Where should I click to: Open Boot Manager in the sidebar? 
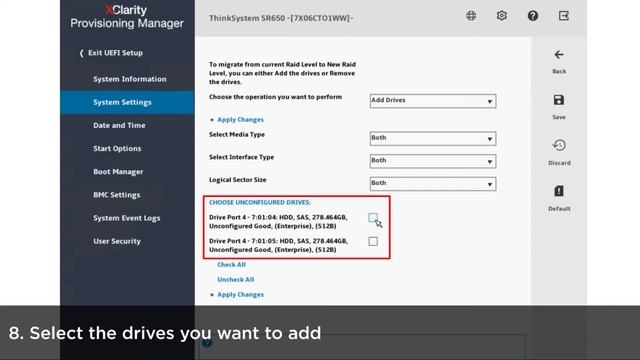point(118,172)
